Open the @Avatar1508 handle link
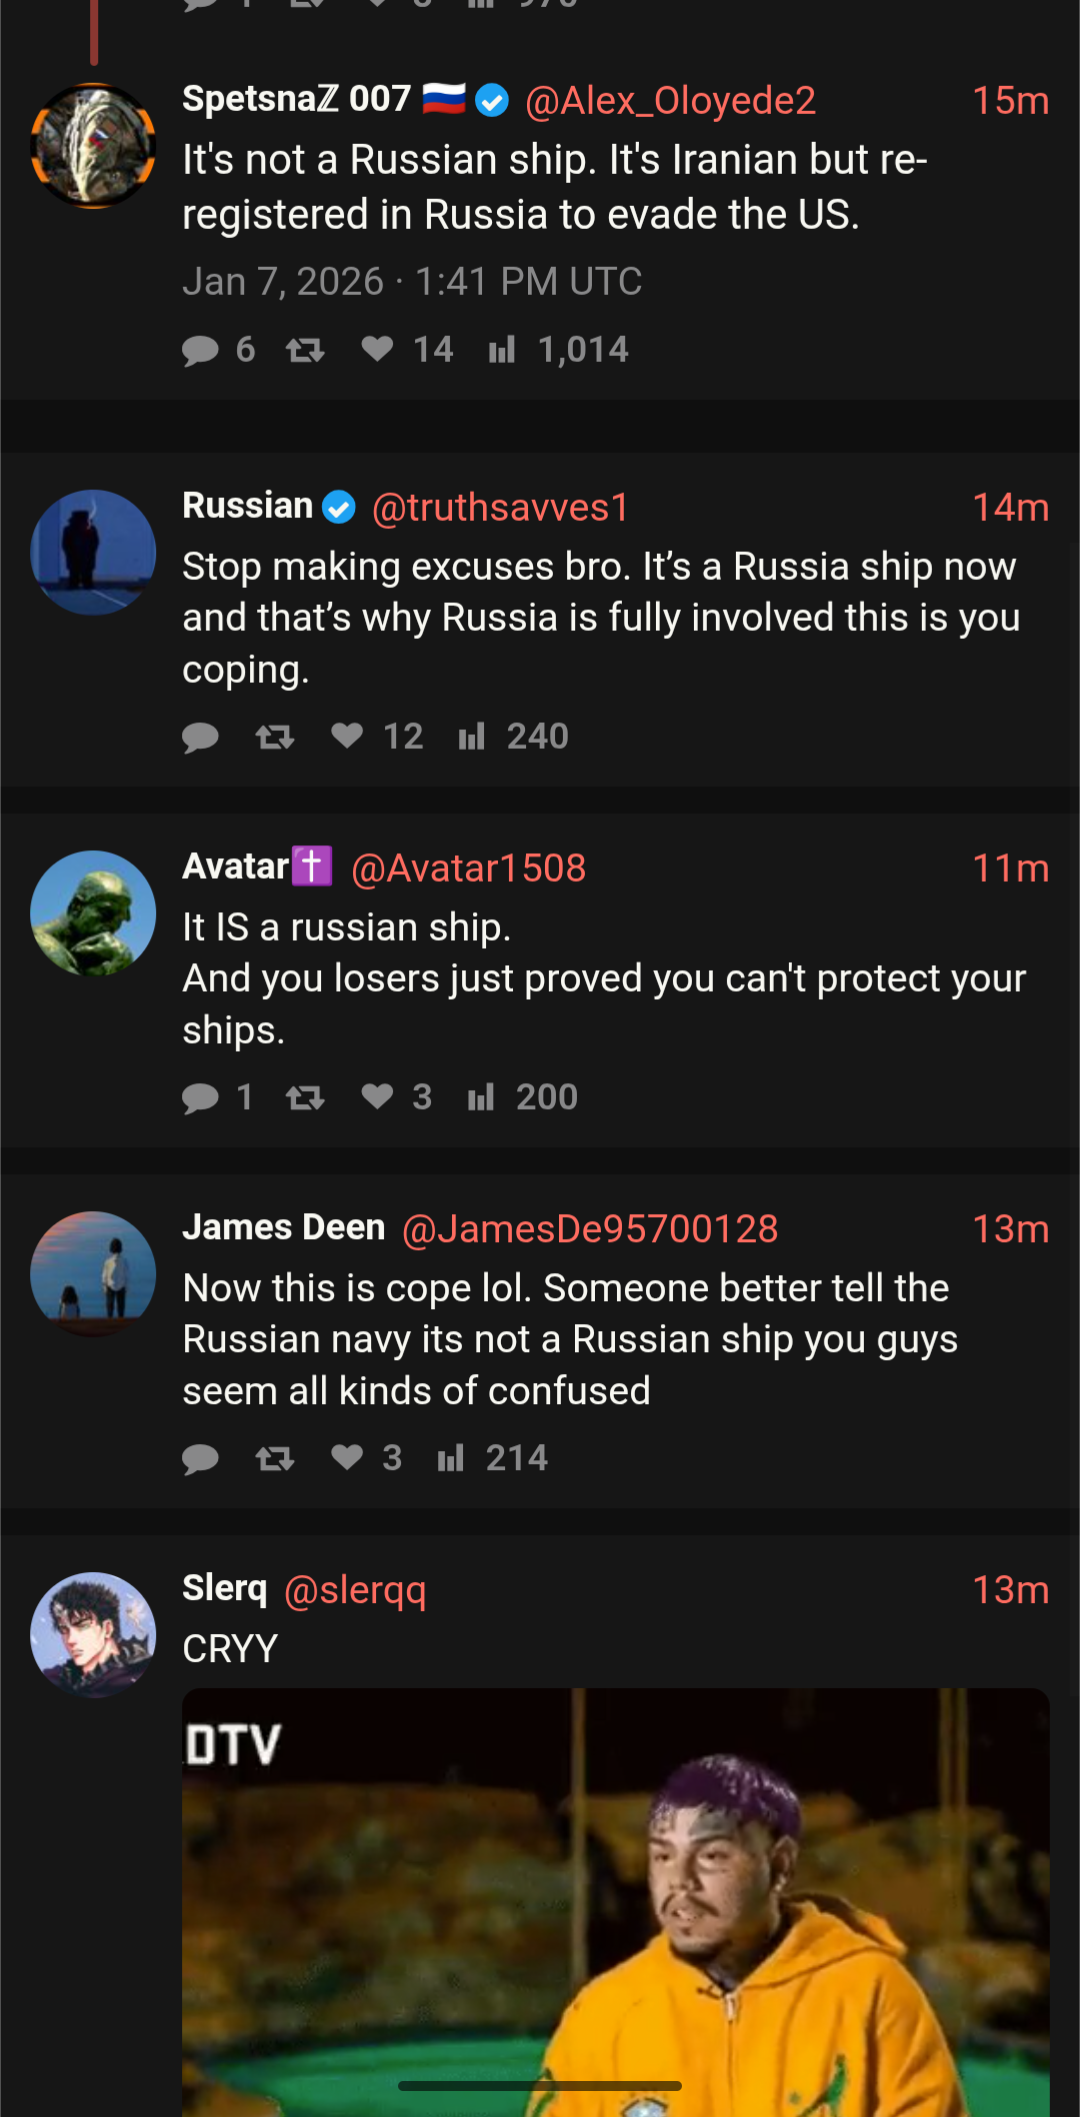The height and width of the screenshot is (2117, 1080). tap(468, 868)
